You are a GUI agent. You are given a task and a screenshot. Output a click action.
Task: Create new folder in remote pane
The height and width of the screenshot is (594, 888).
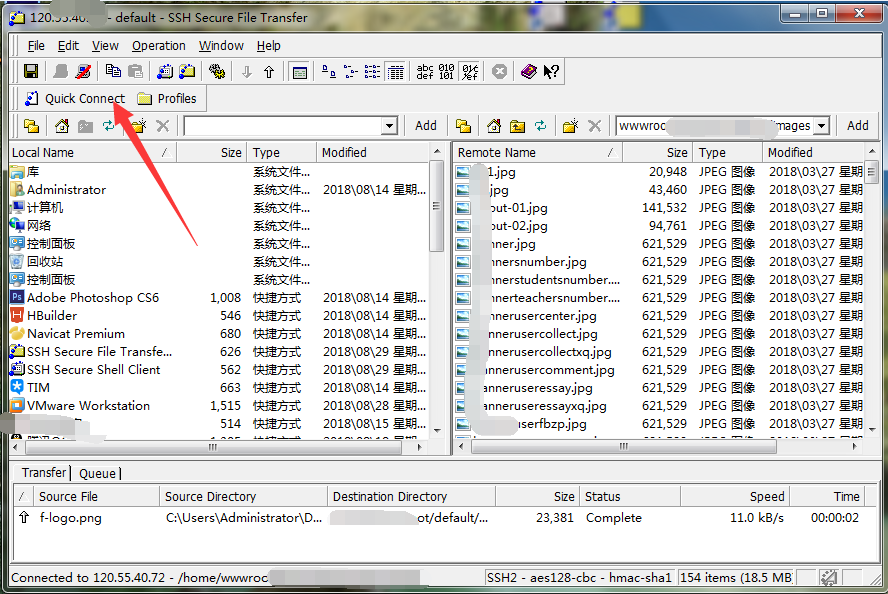point(570,126)
